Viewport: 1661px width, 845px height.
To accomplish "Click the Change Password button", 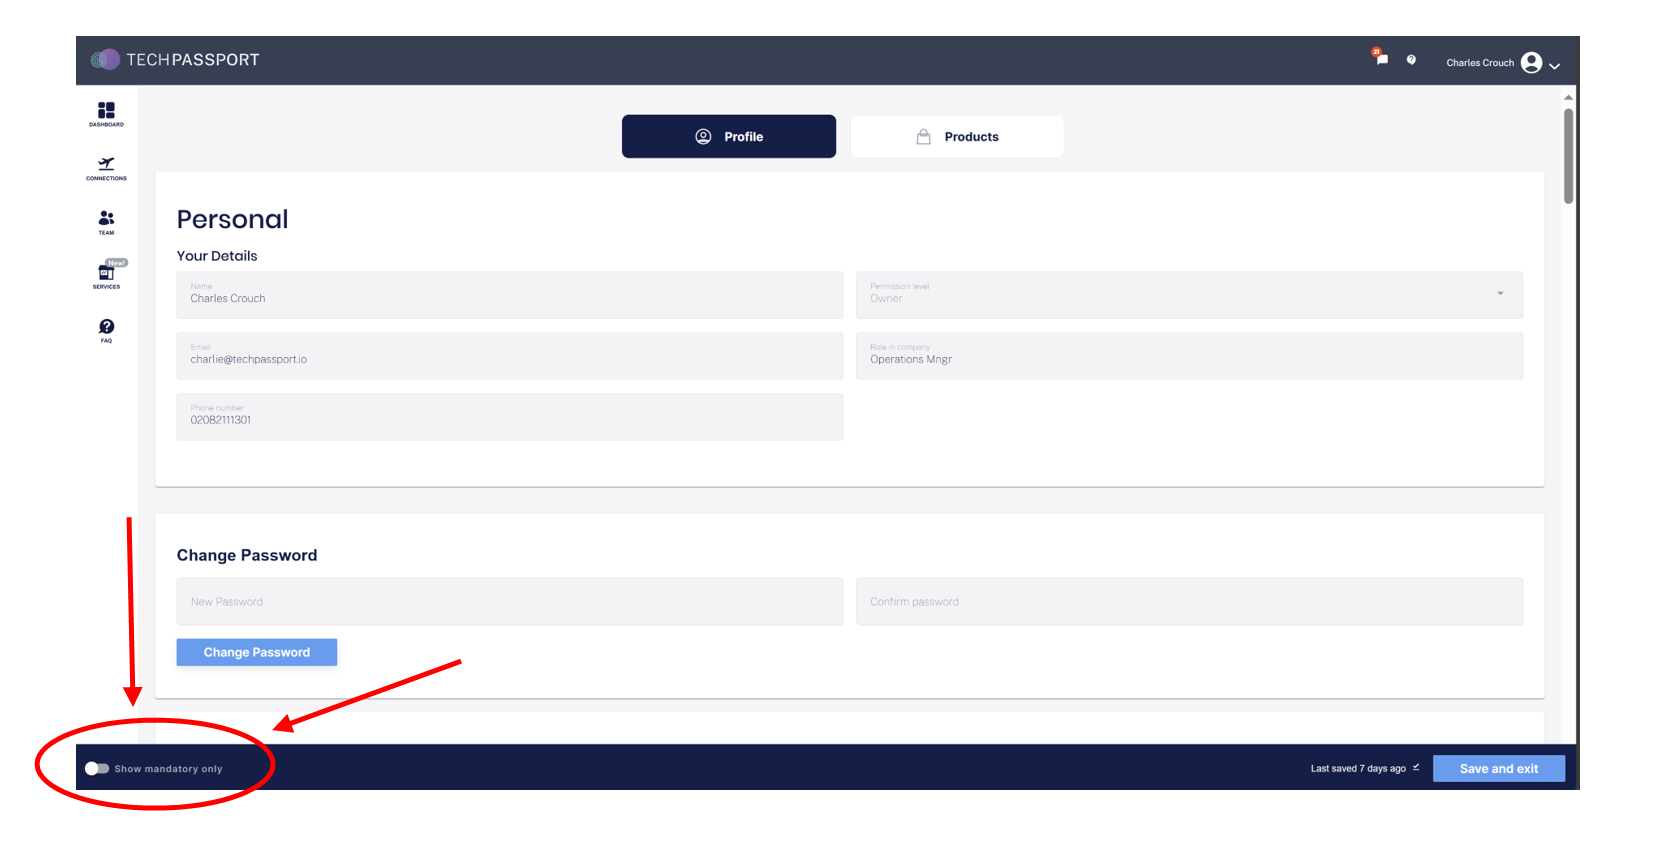I will [x=257, y=652].
